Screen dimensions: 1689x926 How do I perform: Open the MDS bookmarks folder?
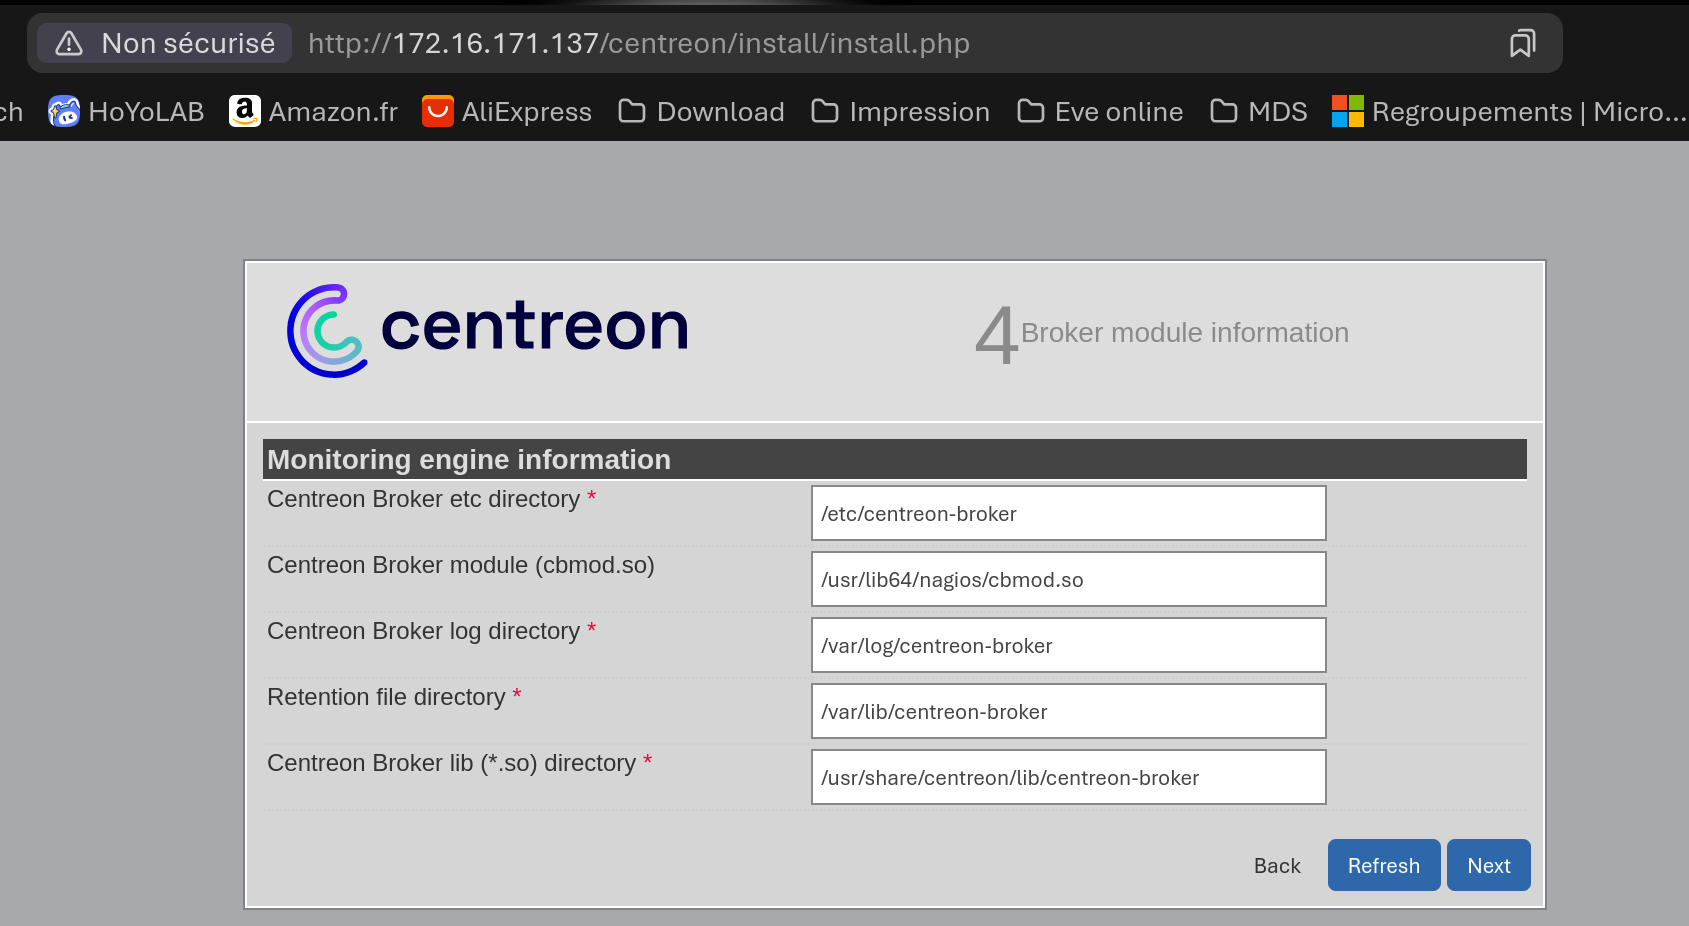point(1259,111)
